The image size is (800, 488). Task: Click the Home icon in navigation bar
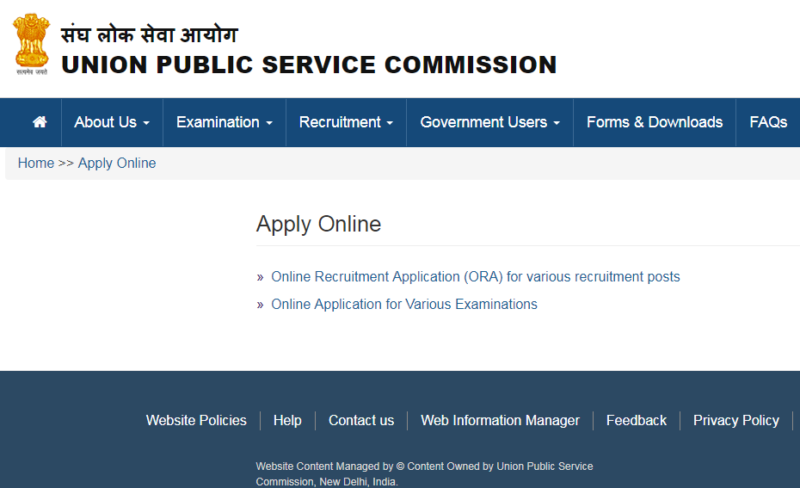(x=40, y=122)
